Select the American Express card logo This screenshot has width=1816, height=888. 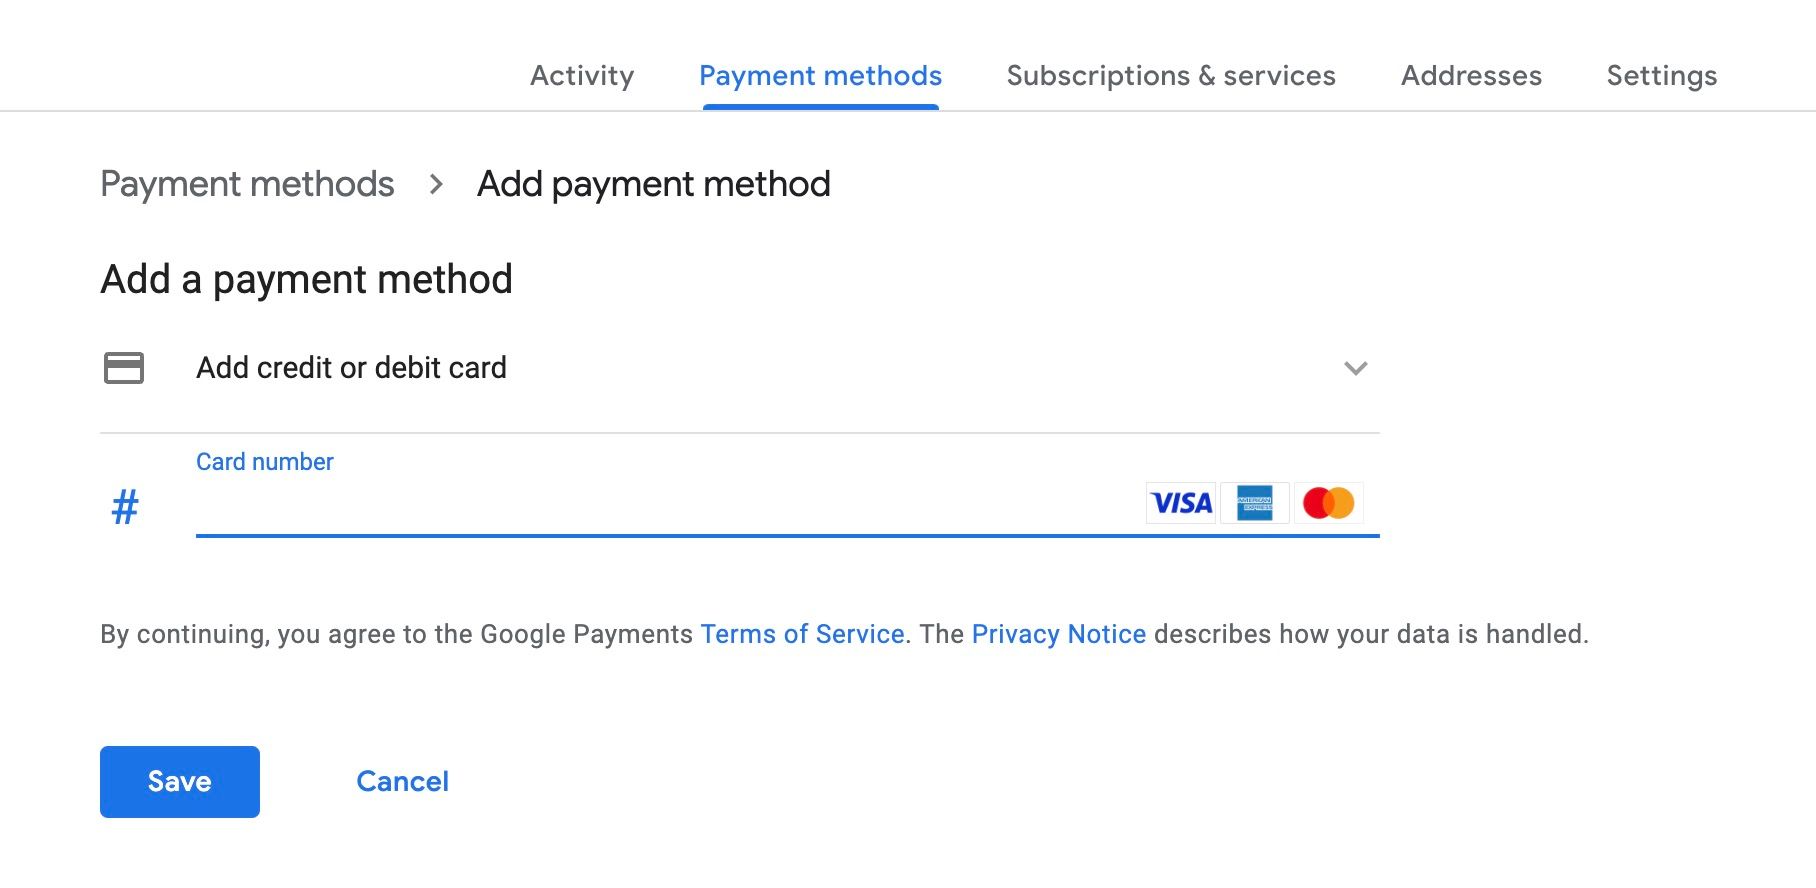click(x=1255, y=503)
